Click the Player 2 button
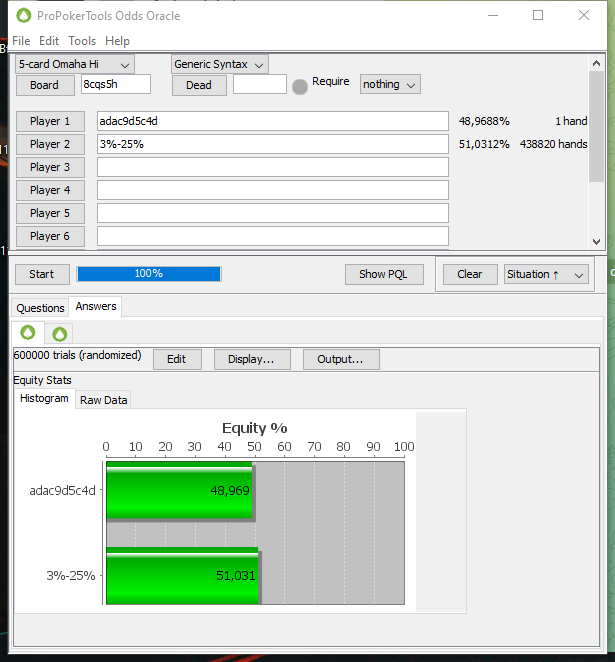 pos(50,144)
